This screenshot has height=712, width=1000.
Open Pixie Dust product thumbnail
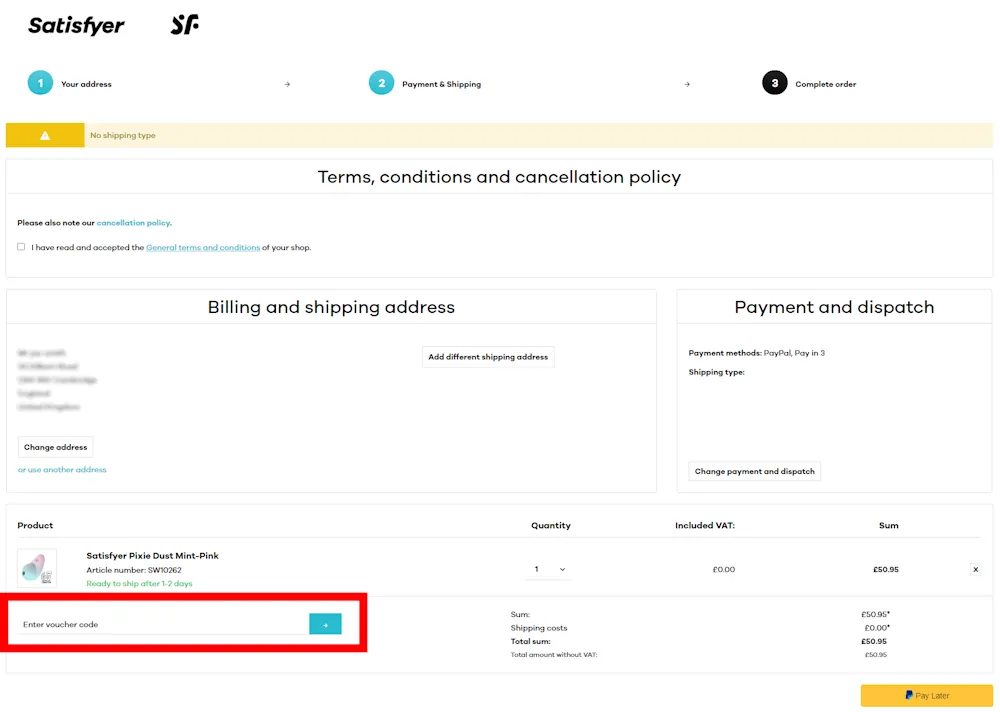click(37, 568)
